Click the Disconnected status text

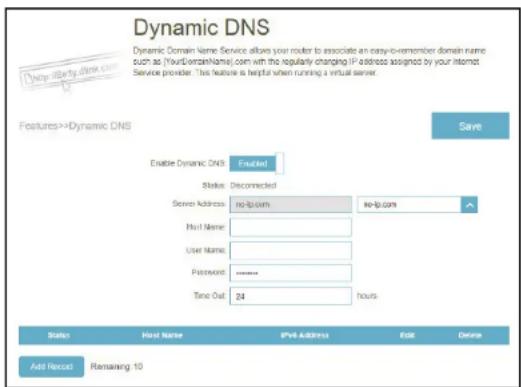pyautogui.click(x=253, y=185)
